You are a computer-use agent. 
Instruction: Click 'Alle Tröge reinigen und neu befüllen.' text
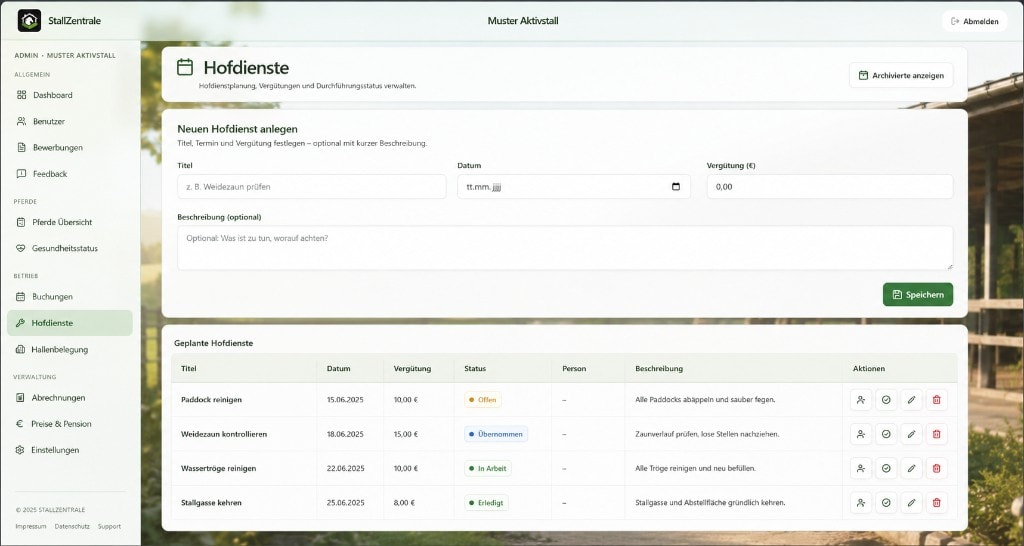(x=696, y=468)
